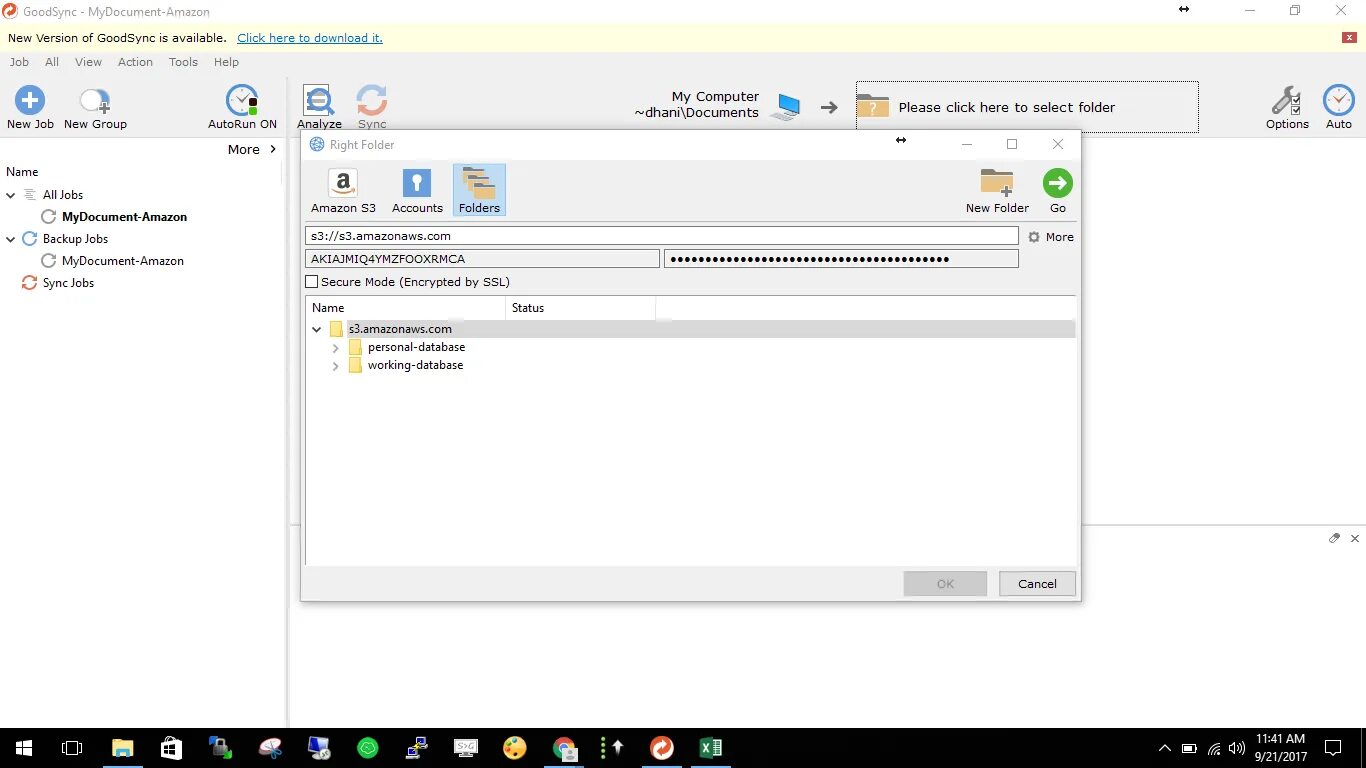Click the My Computer laptop icon
1366x768 pixels.
[789, 106]
